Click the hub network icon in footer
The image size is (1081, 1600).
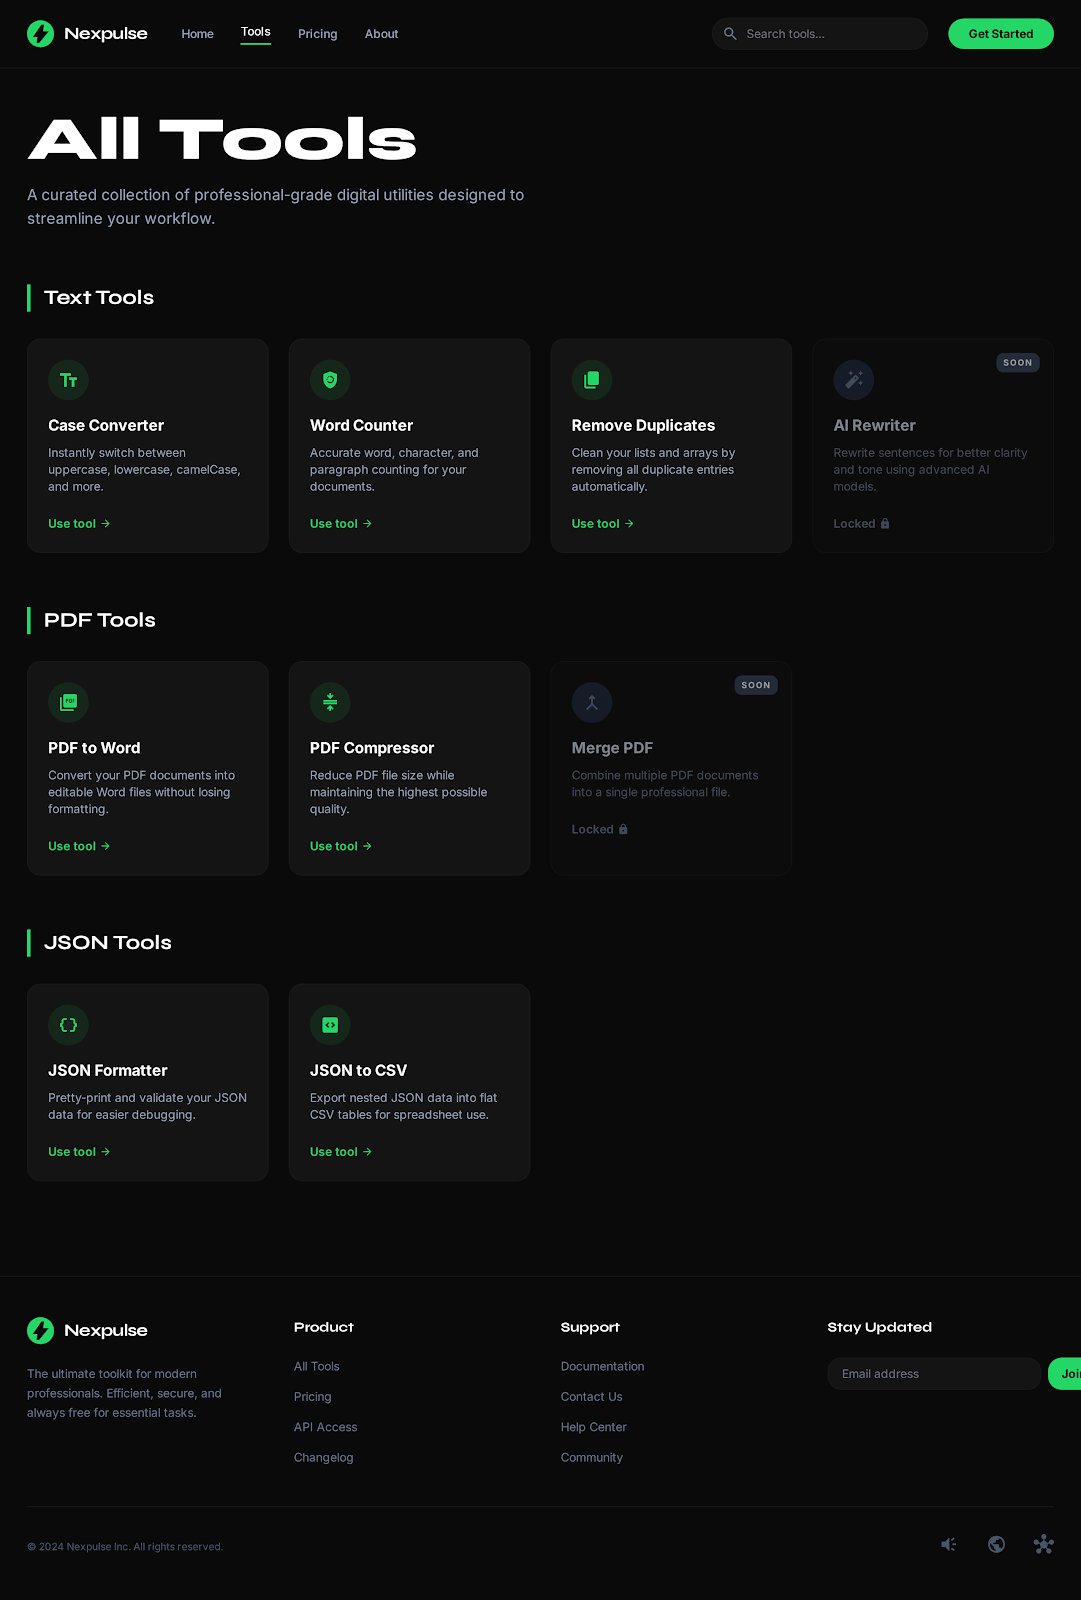(1044, 1544)
